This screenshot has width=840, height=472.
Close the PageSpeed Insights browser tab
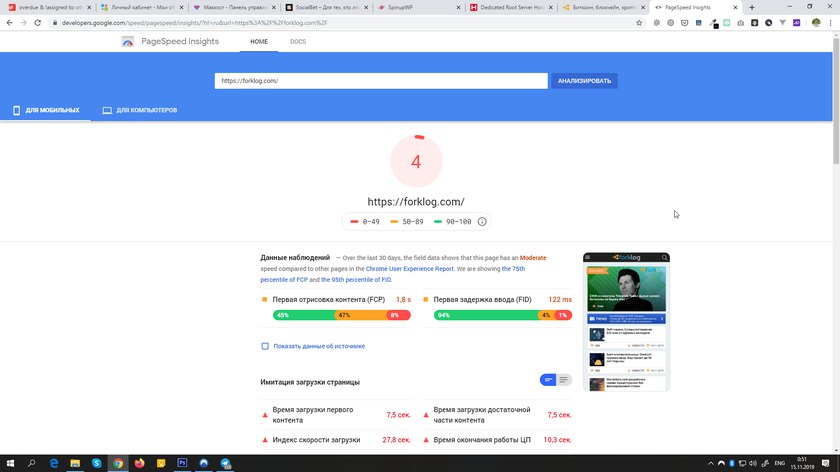click(735, 8)
